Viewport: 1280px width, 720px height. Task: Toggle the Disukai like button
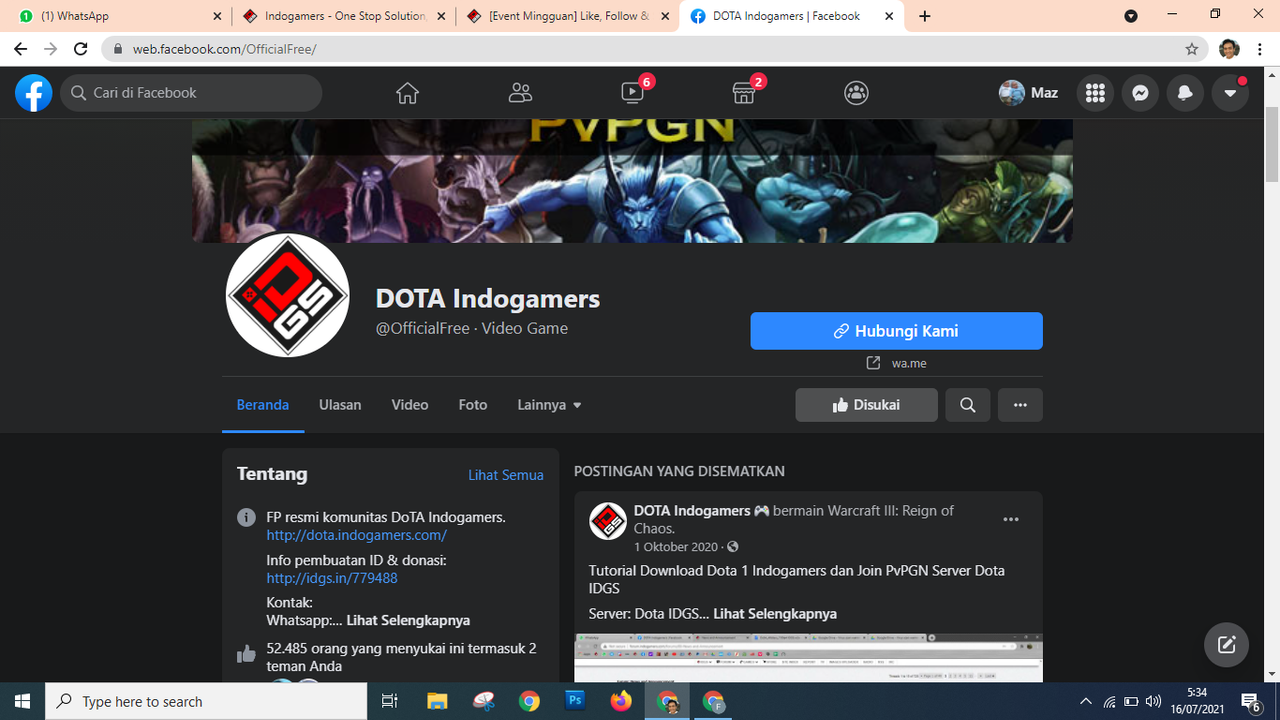click(x=866, y=405)
